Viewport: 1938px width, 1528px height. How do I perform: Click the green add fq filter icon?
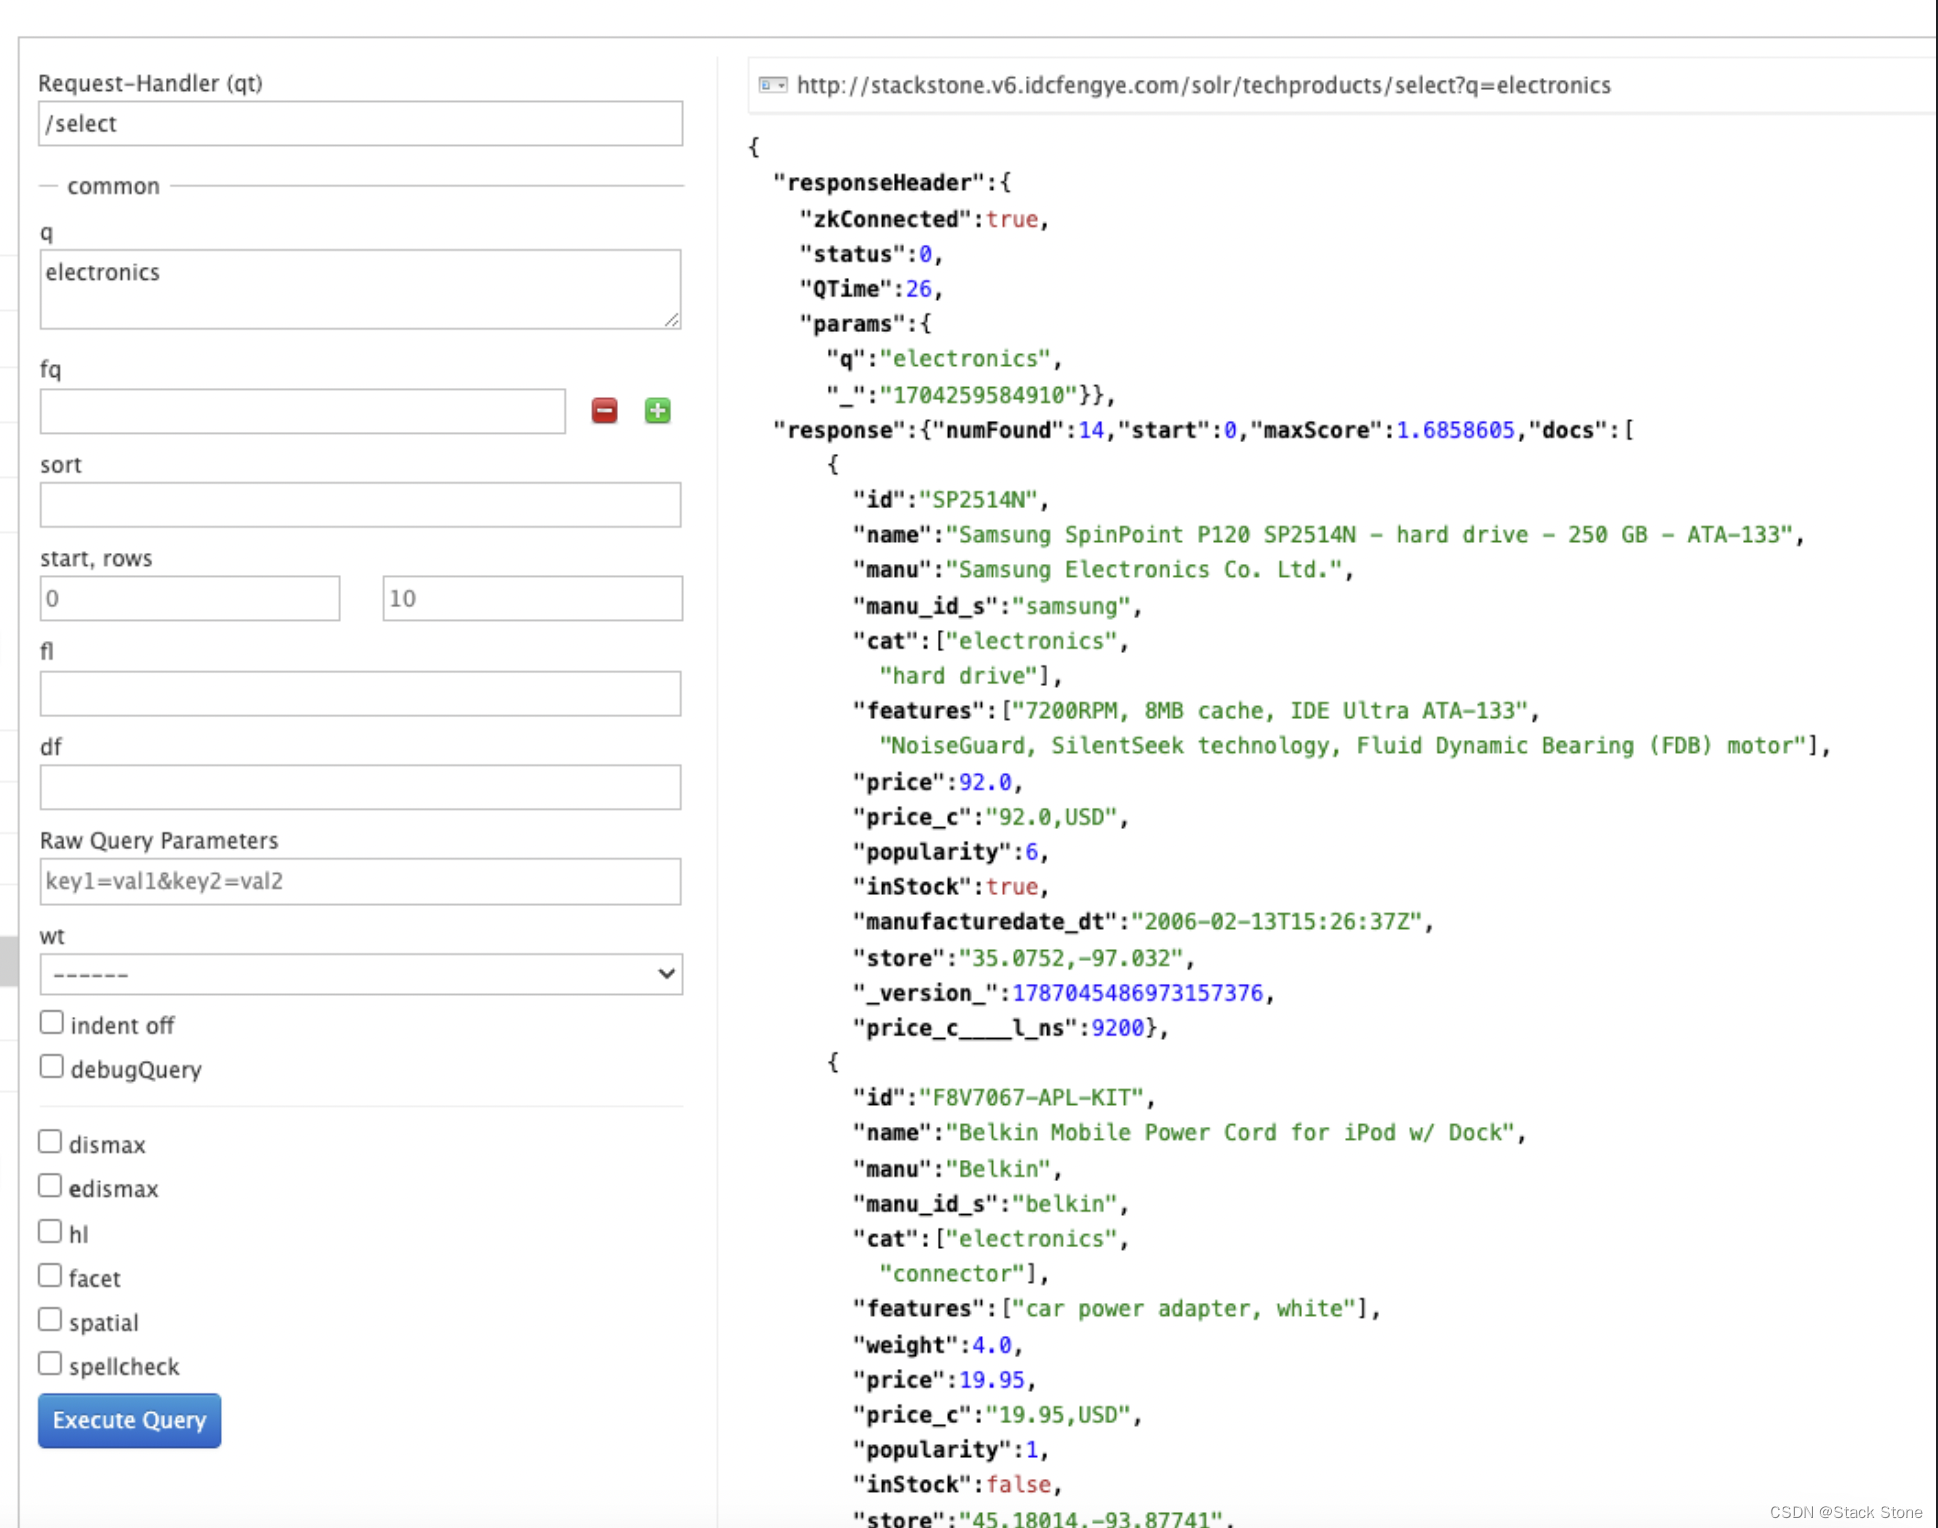click(657, 411)
